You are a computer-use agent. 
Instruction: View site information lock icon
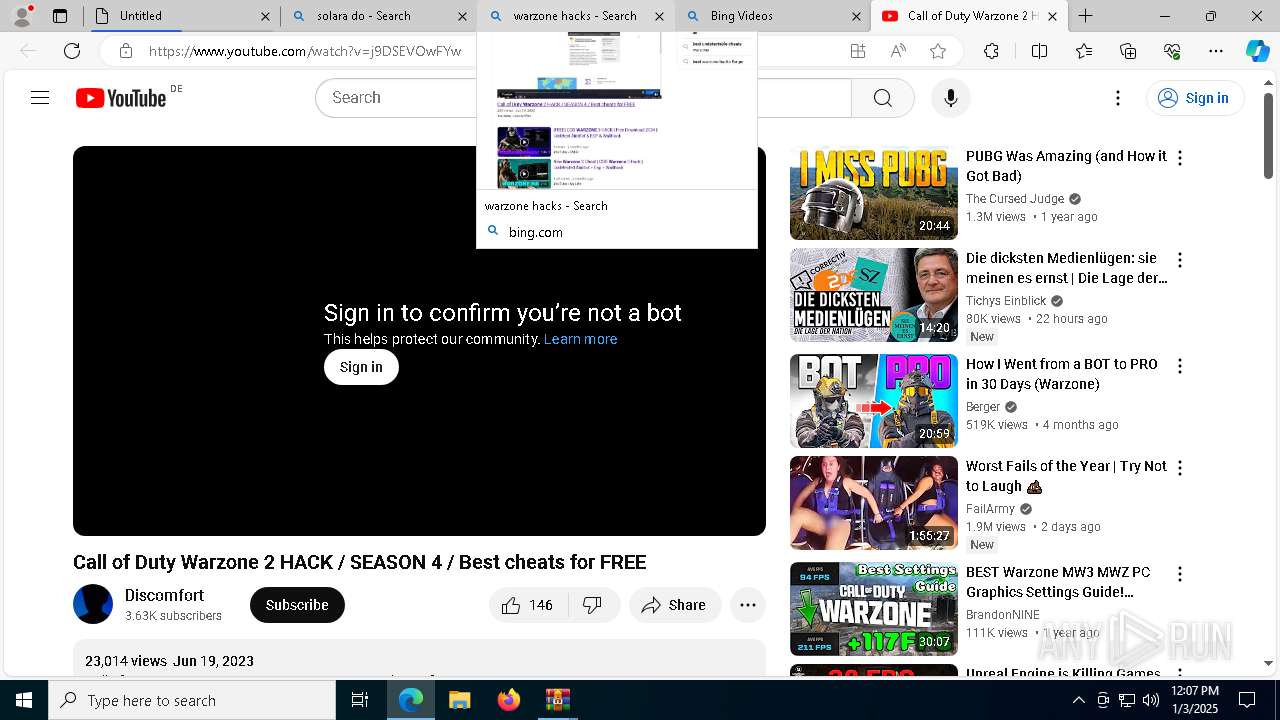[125, 51]
